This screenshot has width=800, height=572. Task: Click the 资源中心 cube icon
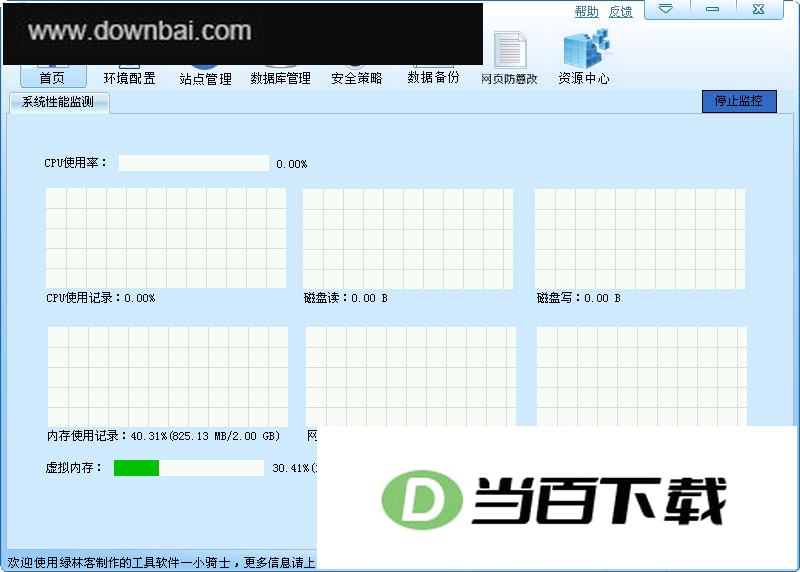[x=586, y=48]
